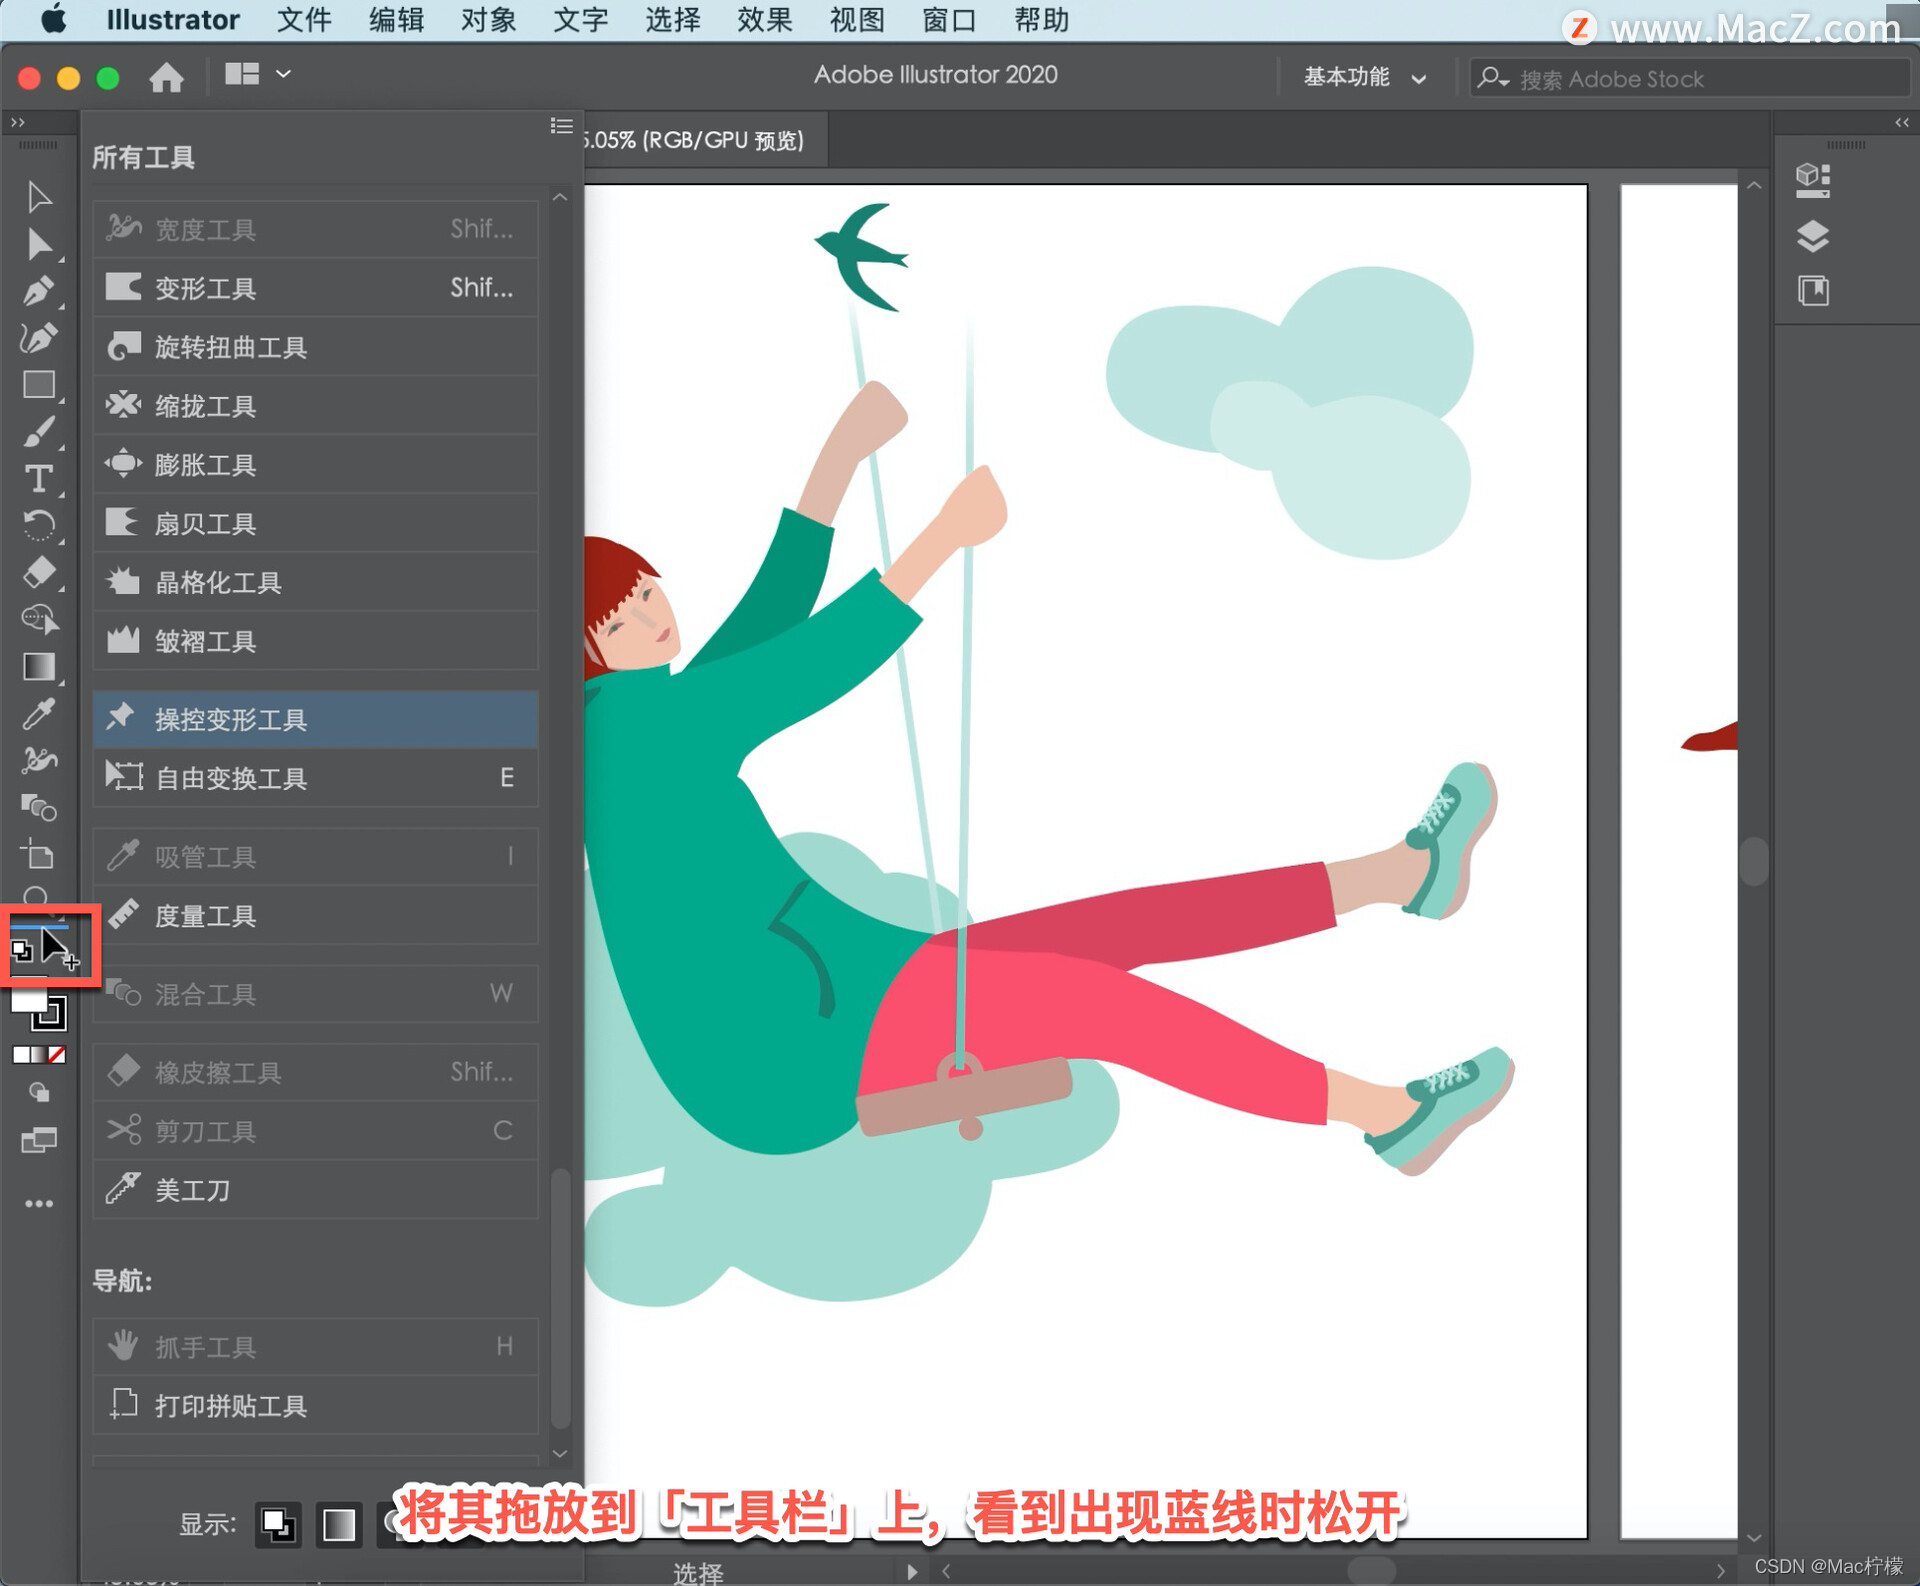Toggle drawing mode icon in toolbar
This screenshot has height=1586, width=1920.
(x=38, y=1093)
